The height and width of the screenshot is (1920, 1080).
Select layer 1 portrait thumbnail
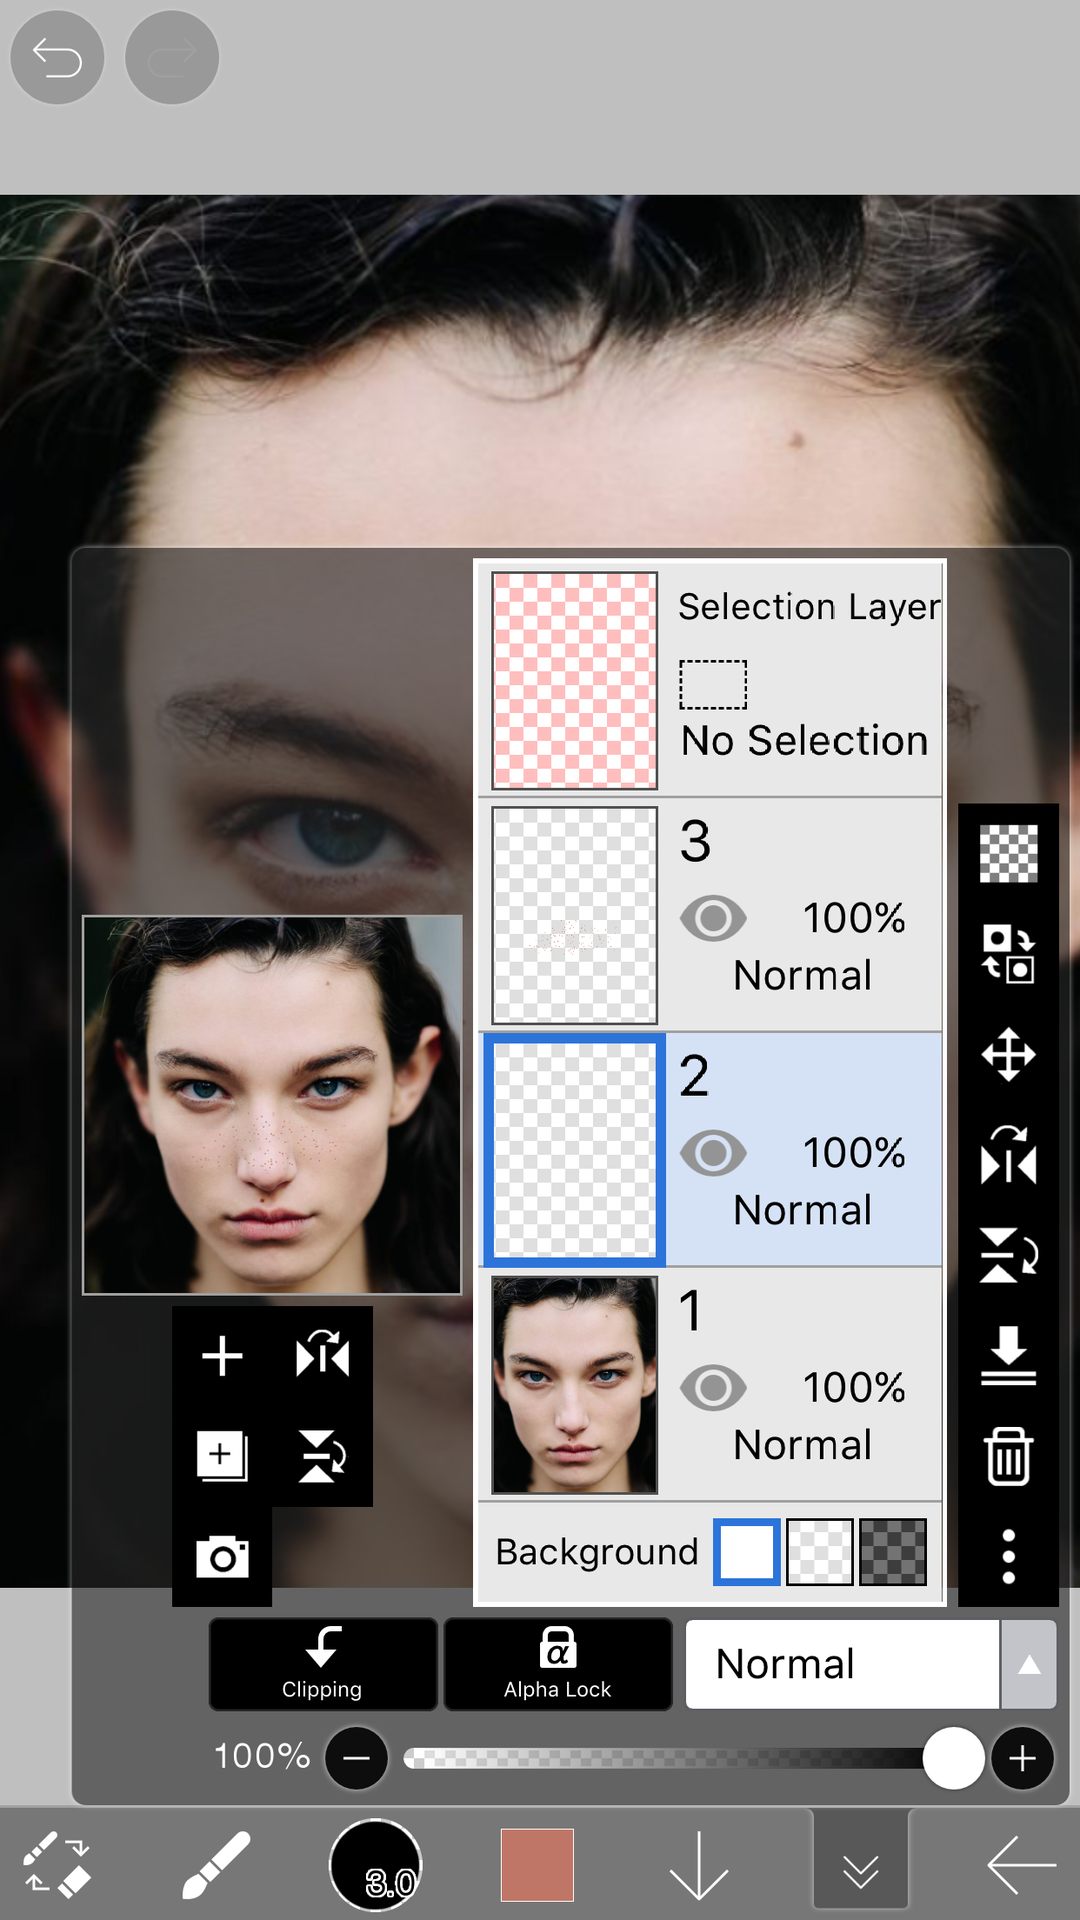(575, 1385)
